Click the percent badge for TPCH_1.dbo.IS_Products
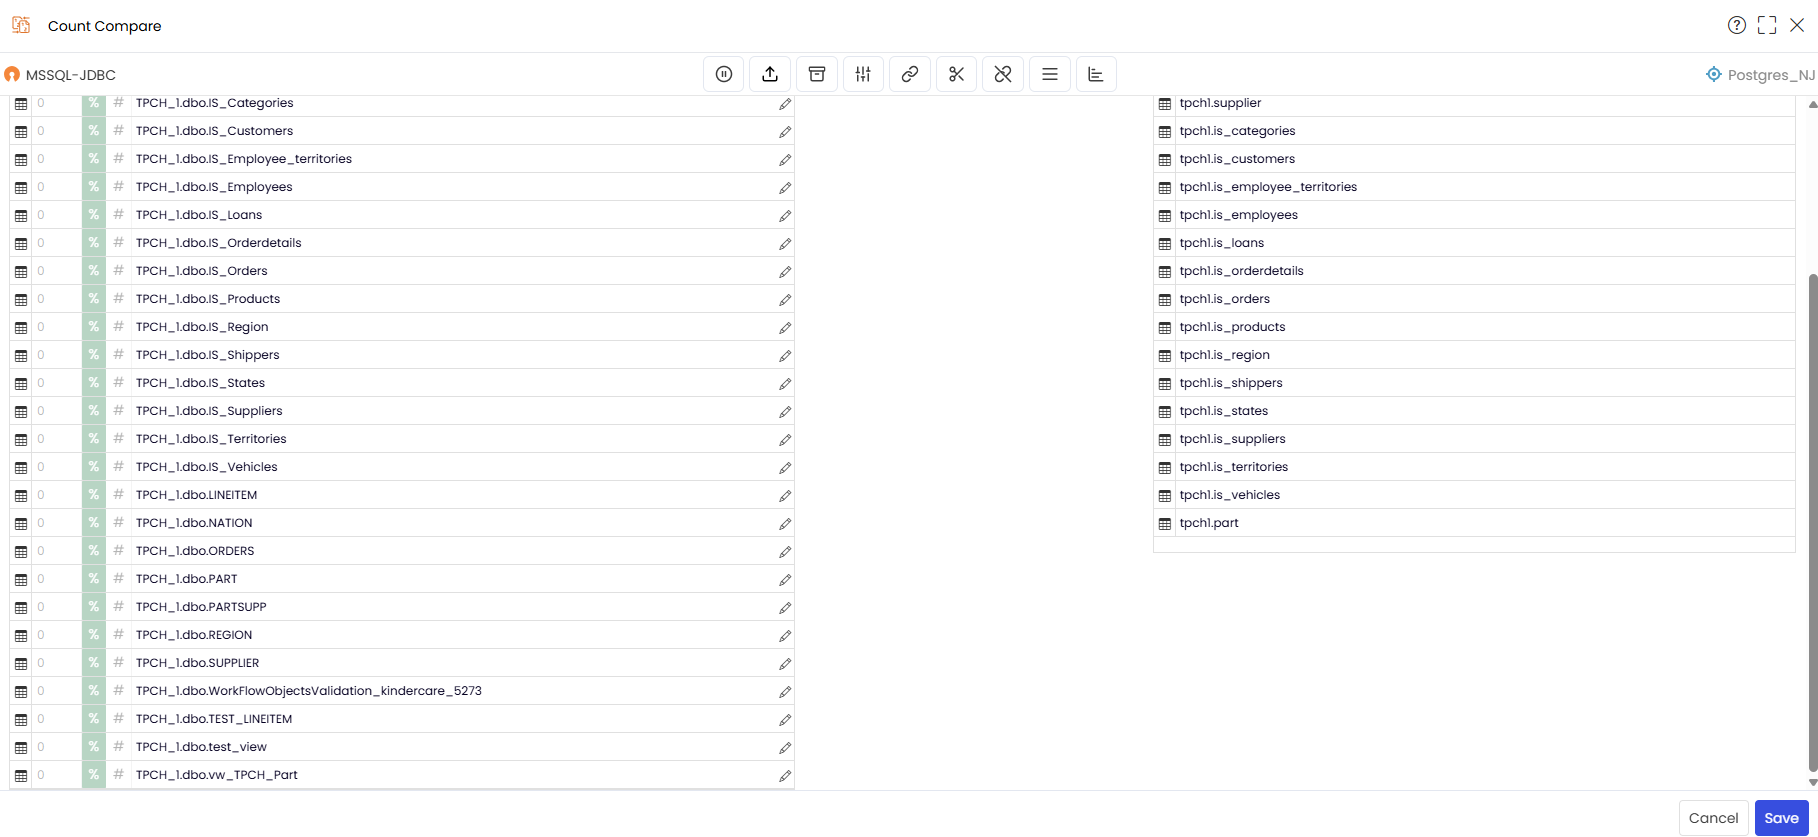Image resolution: width=1818 pixels, height=837 pixels. [x=93, y=299]
